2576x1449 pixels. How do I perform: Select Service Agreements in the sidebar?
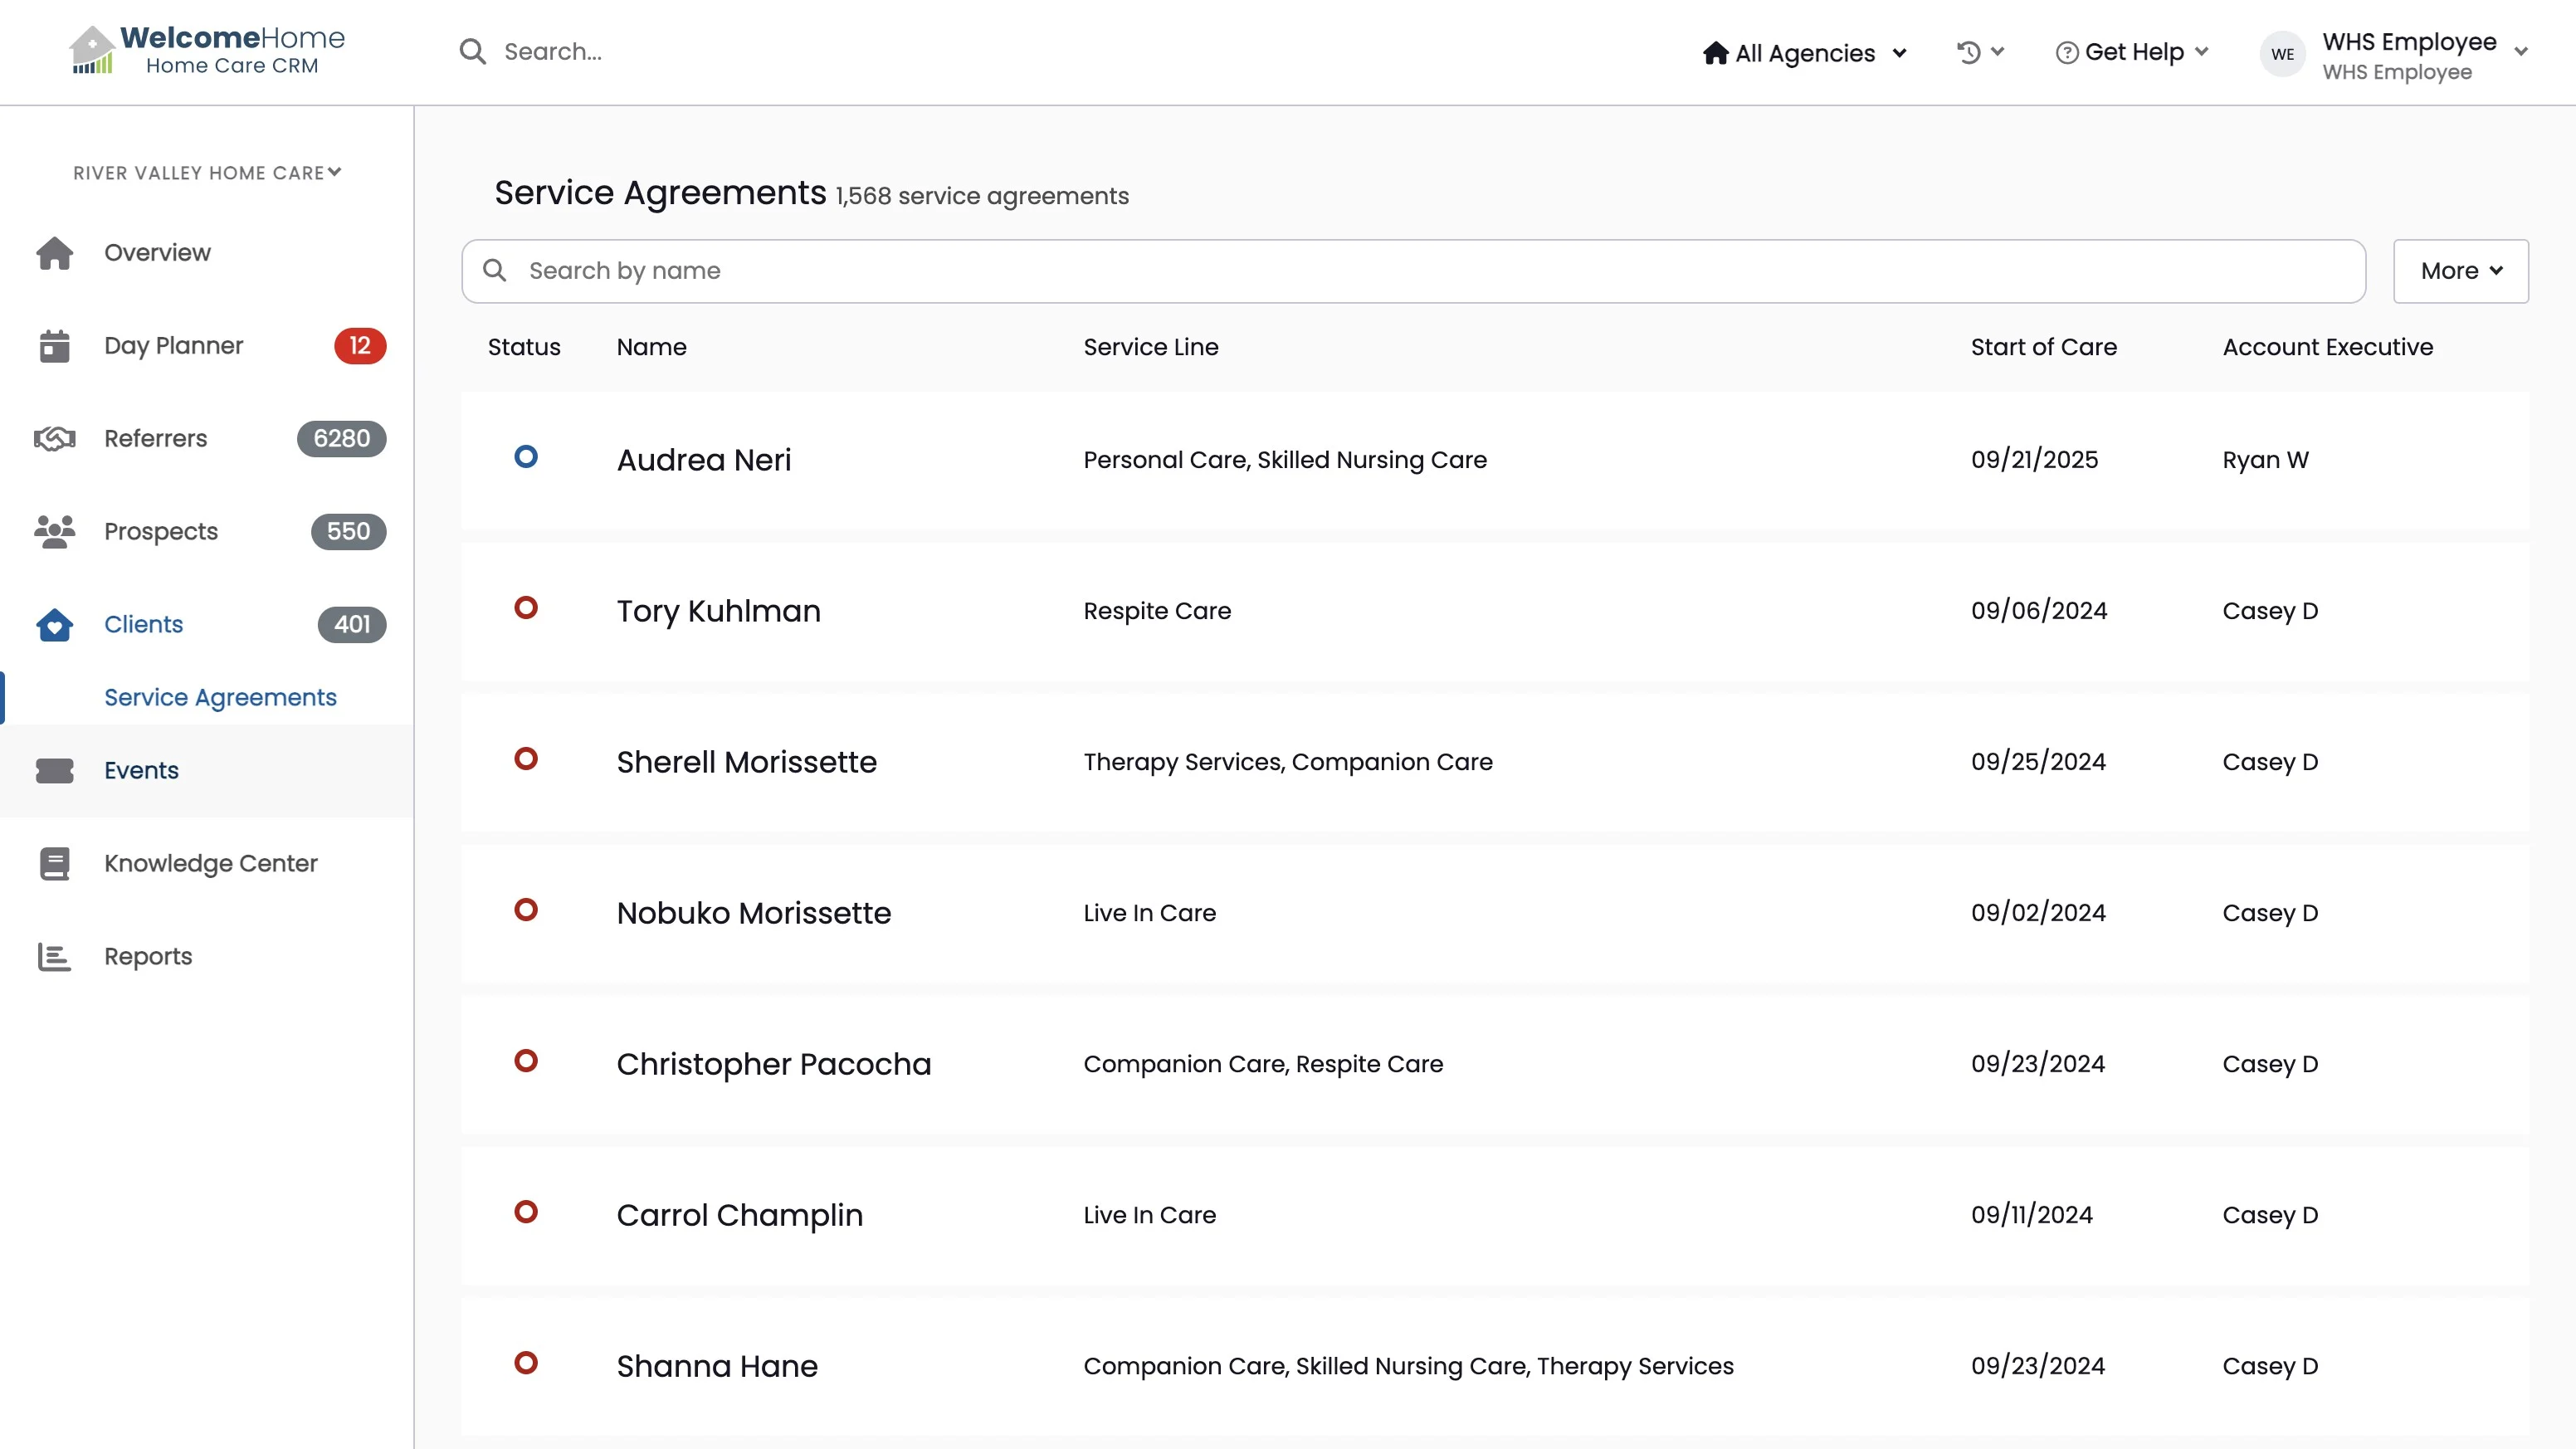point(220,698)
